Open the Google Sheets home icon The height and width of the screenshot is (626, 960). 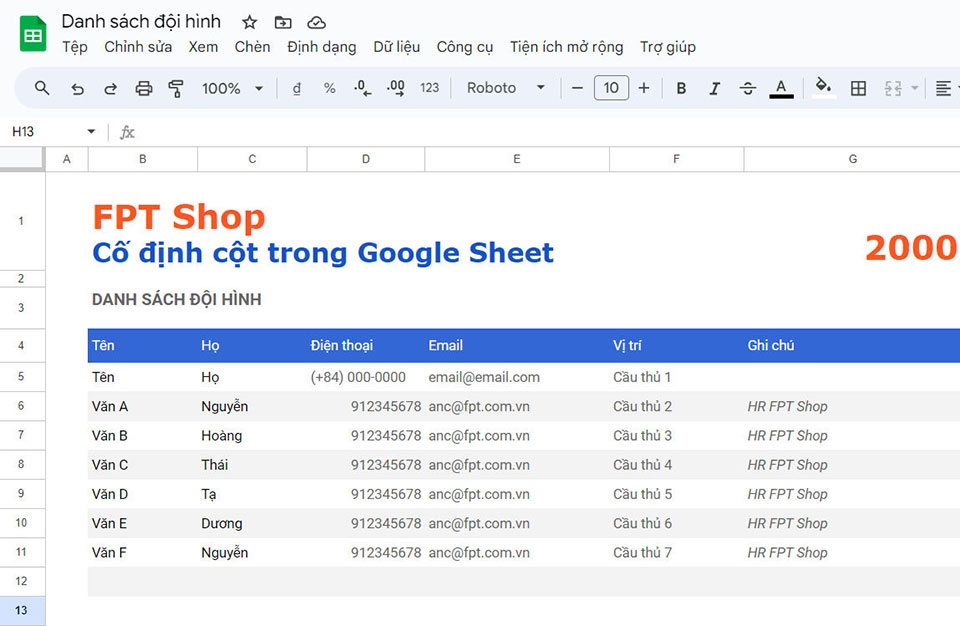pyautogui.click(x=33, y=34)
